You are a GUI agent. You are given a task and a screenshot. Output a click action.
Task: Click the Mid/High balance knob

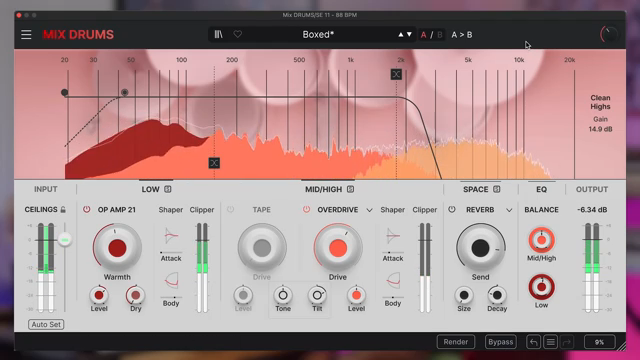pos(541,240)
